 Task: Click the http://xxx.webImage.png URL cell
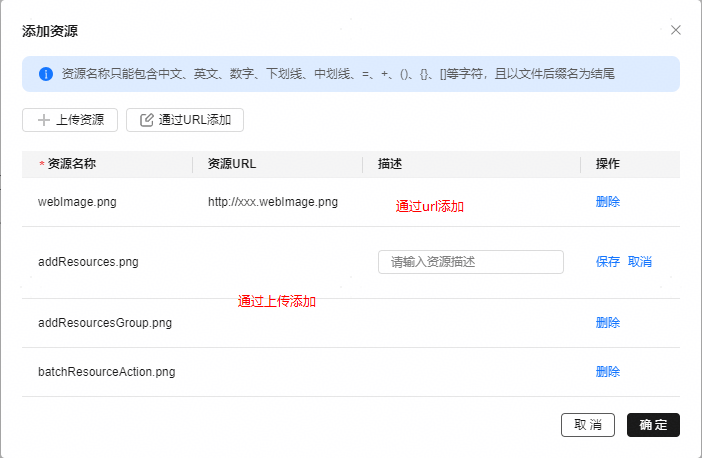tap(273, 201)
